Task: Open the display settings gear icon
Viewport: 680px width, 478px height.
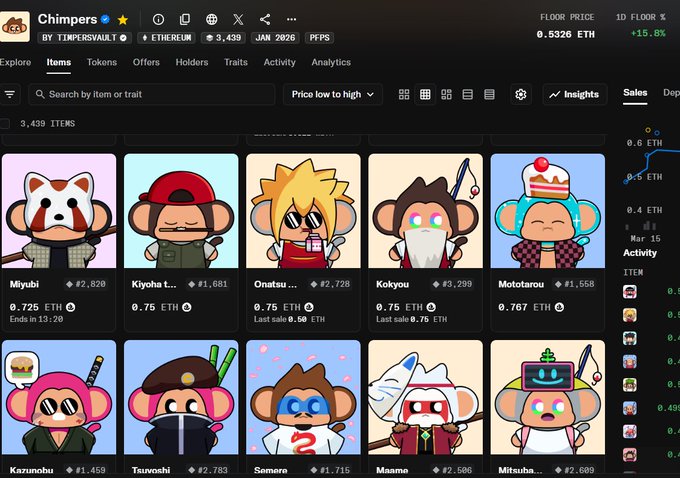Action: [520, 94]
